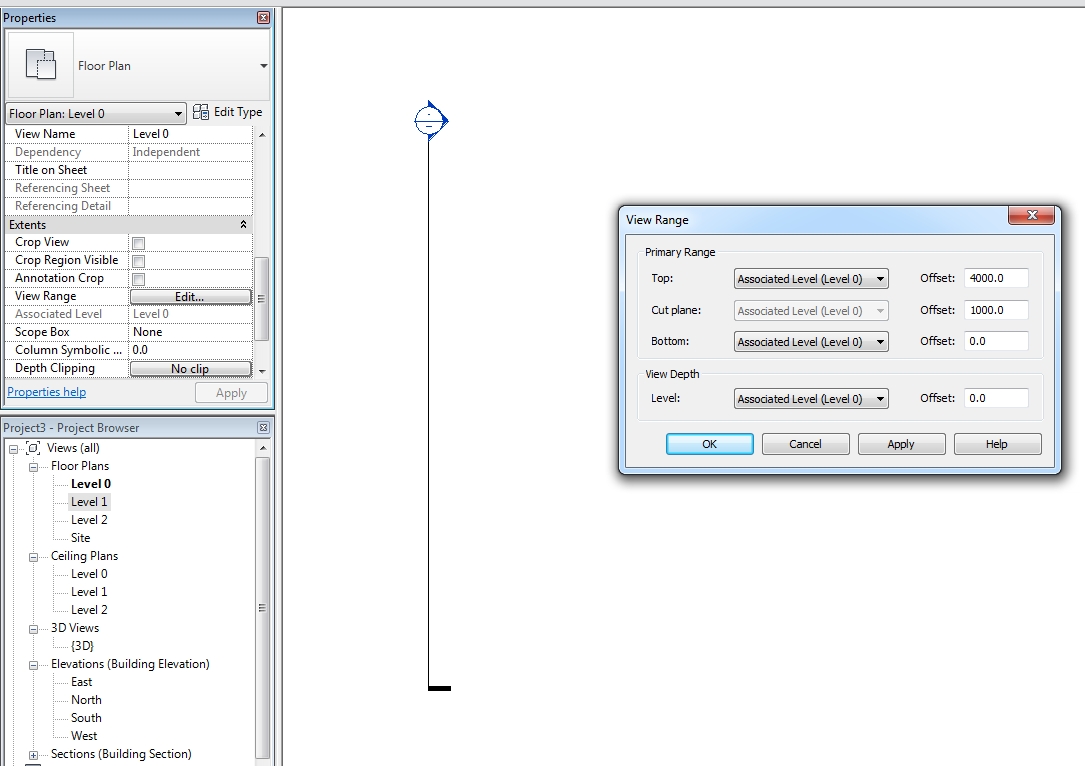
Task: Open the Floor Plan type selector dropdown
Action: (263, 66)
